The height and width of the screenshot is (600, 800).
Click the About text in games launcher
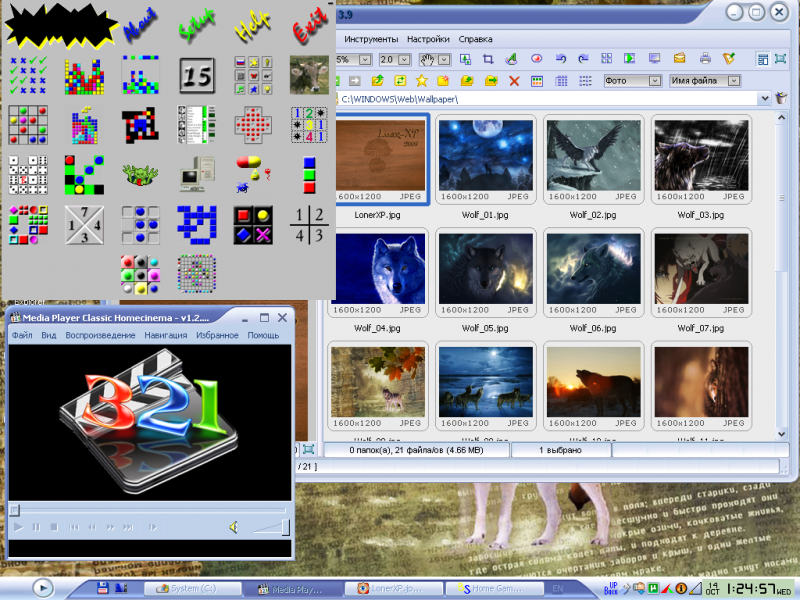(138, 24)
